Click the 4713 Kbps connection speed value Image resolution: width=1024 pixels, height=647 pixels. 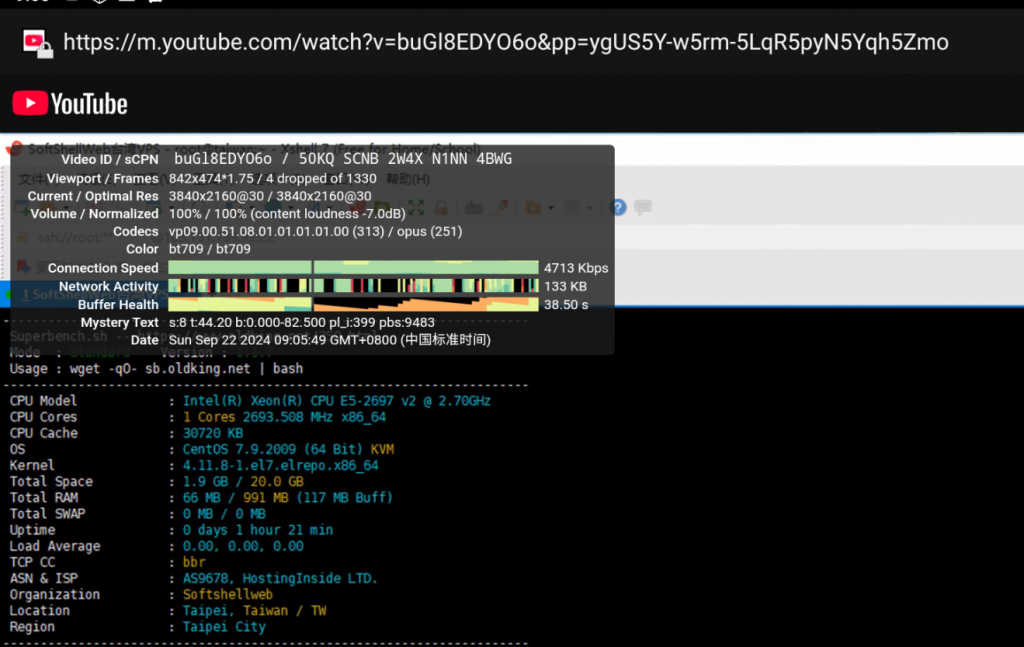click(x=576, y=268)
